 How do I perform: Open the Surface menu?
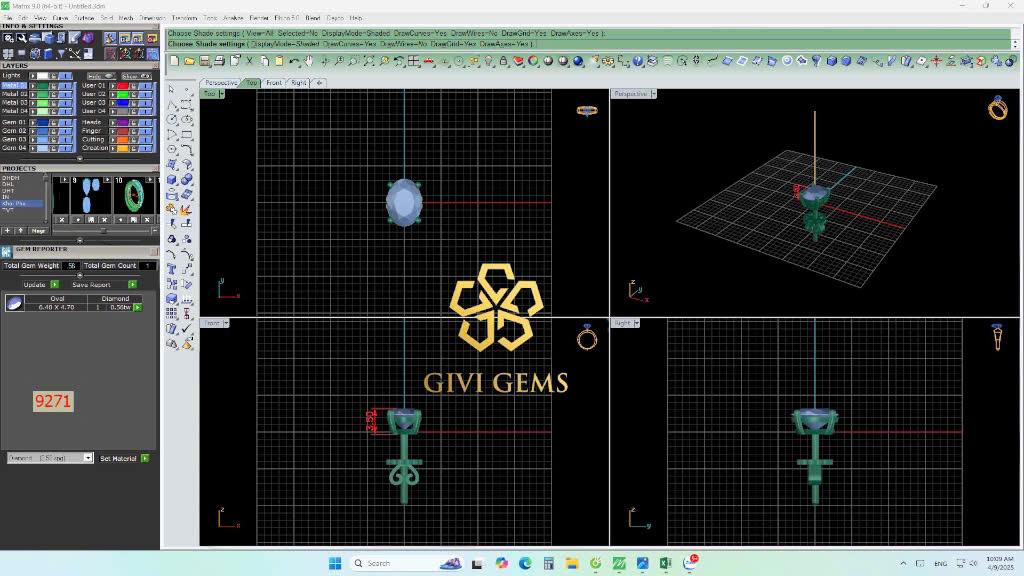[84, 18]
